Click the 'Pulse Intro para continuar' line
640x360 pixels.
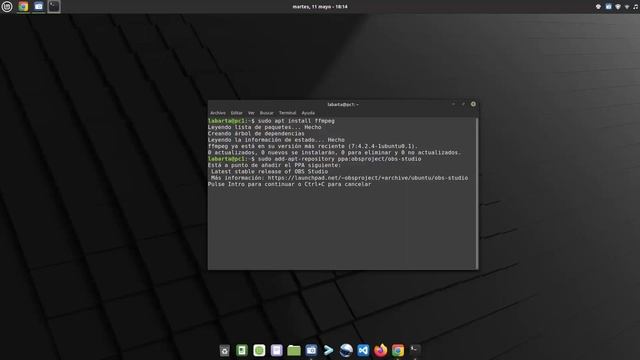point(289,184)
